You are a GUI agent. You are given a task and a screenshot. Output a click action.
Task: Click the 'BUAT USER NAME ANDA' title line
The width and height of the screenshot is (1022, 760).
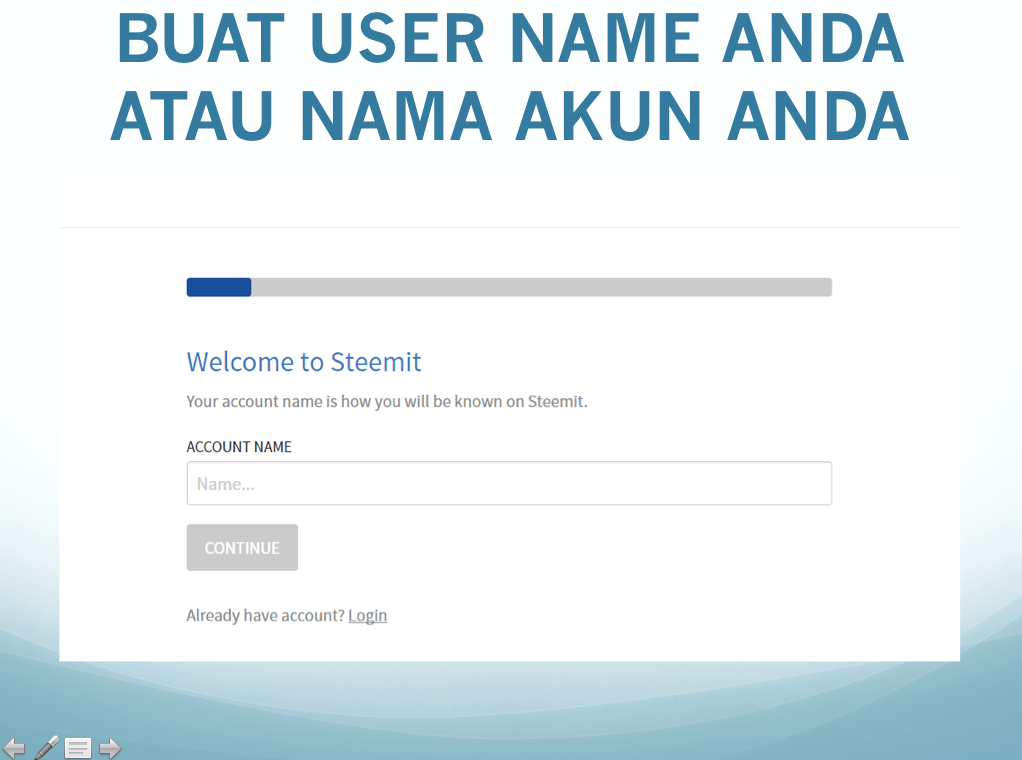coord(510,39)
